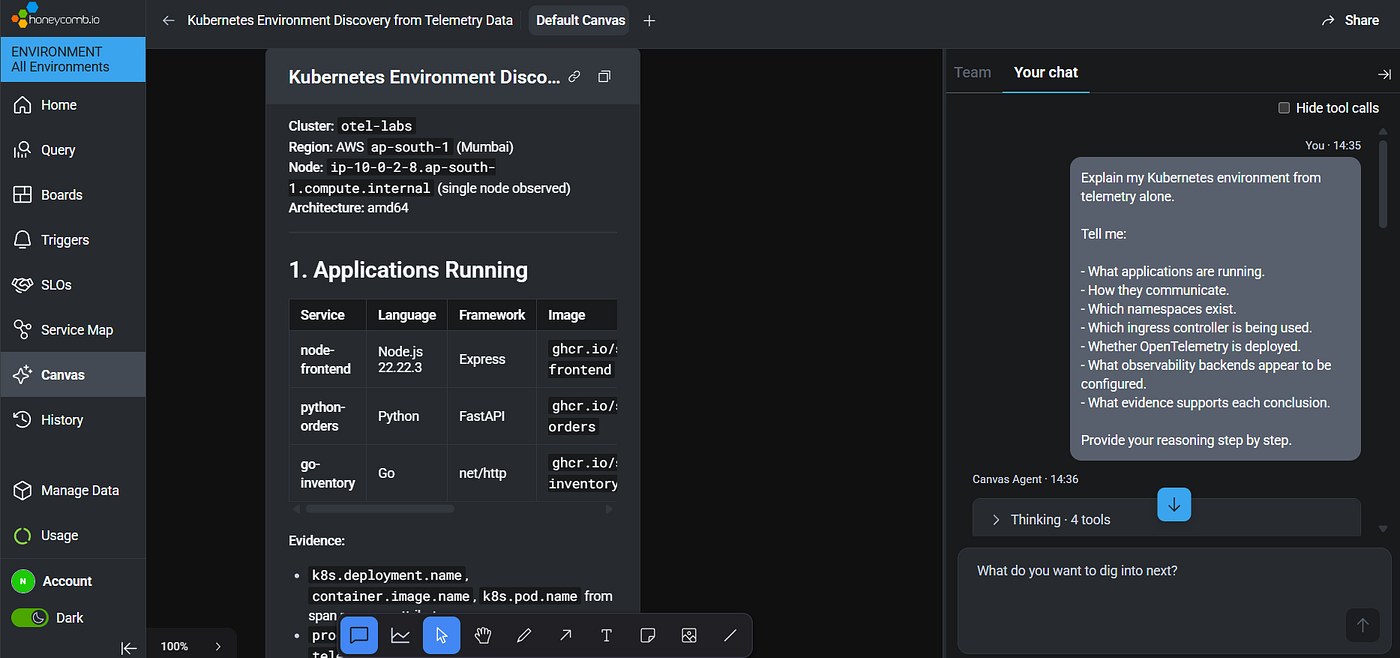The width and height of the screenshot is (1400, 658).
Task: Select the line tool
Action: point(730,635)
